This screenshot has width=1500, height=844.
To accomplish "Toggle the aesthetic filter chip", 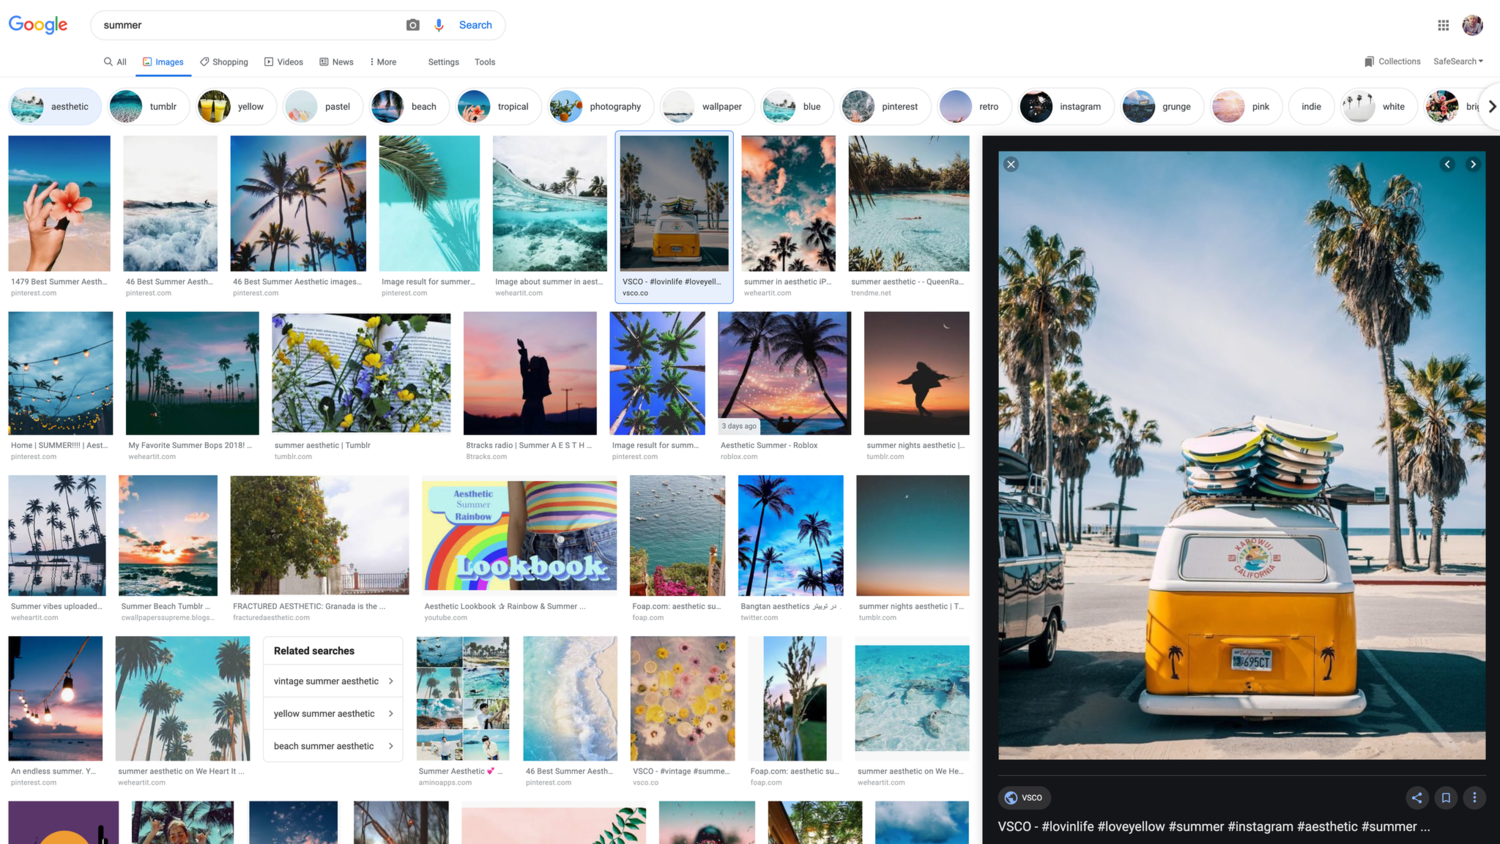I will pyautogui.click(x=55, y=106).
